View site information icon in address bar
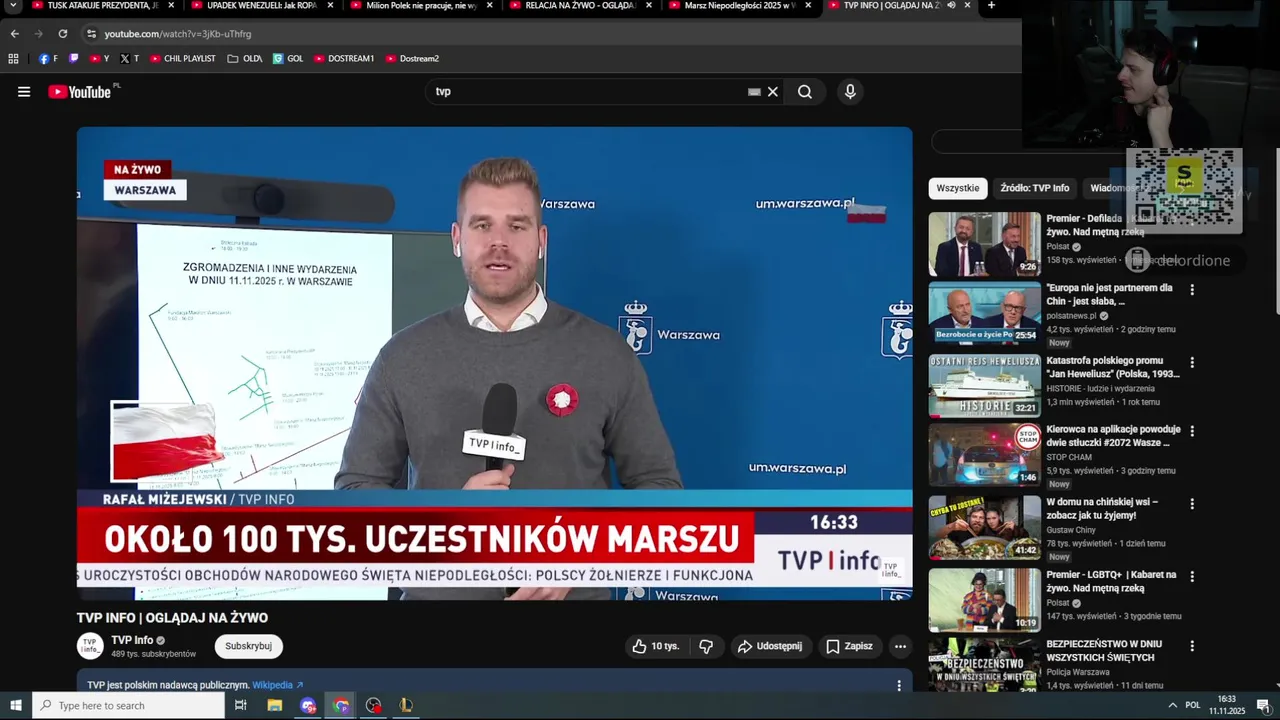Screen dimensions: 1280x720 pos(91,34)
